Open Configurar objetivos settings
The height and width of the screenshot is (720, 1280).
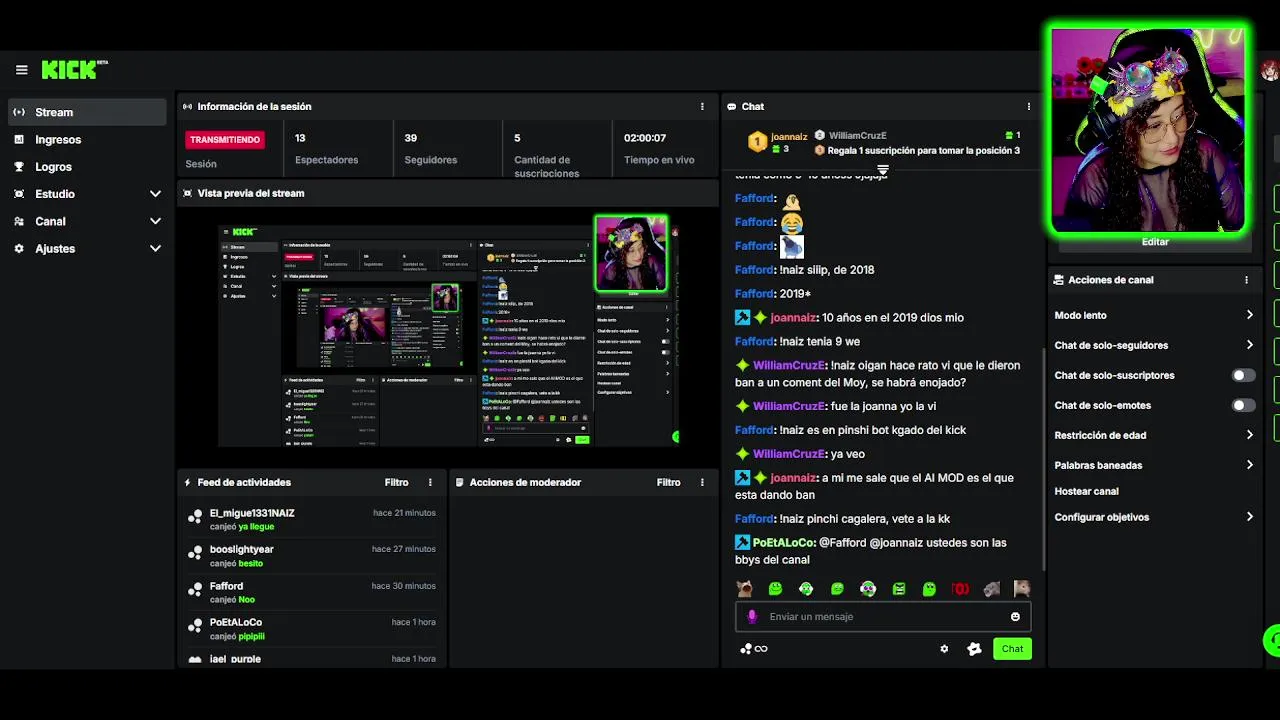click(x=1153, y=517)
